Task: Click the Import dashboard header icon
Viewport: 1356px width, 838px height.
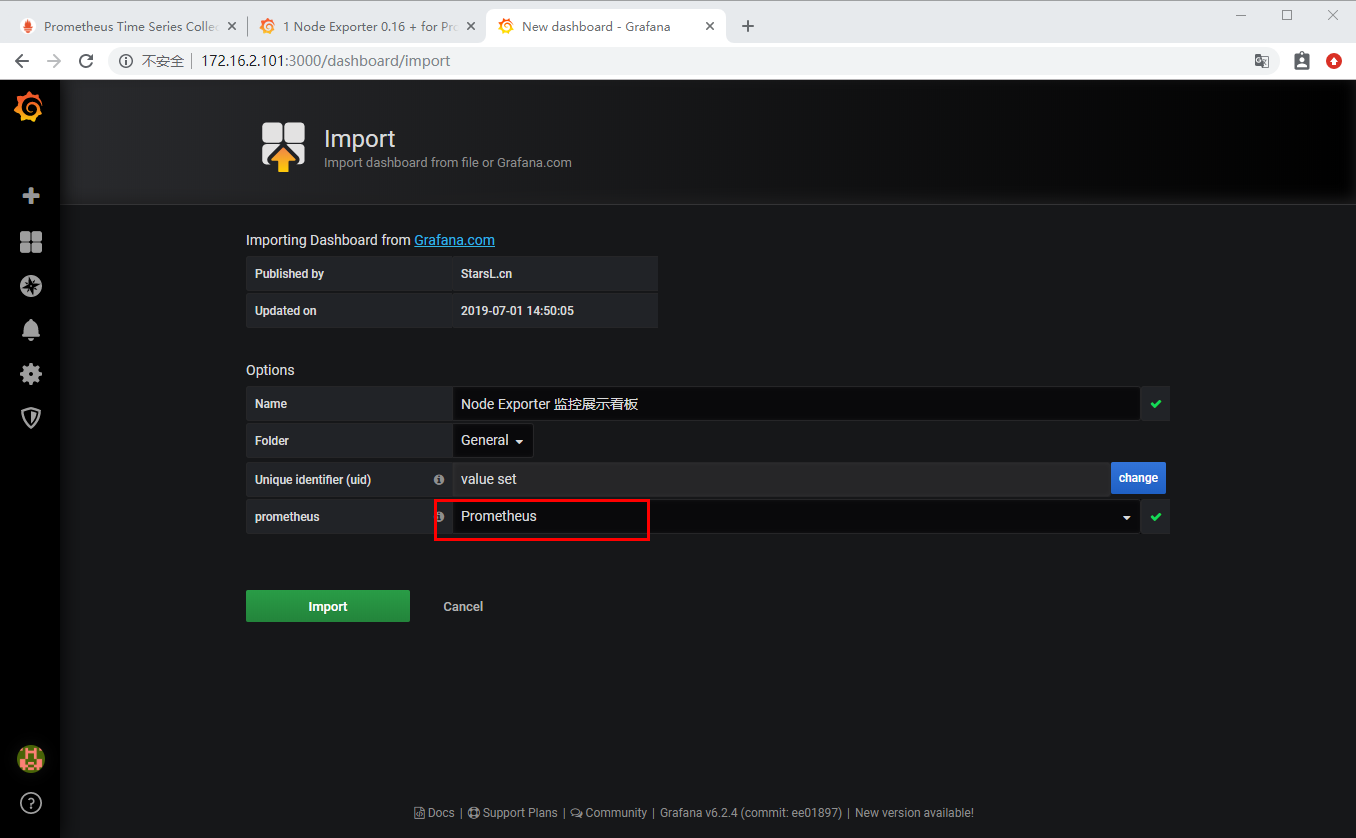Action: tap(283, 146)
